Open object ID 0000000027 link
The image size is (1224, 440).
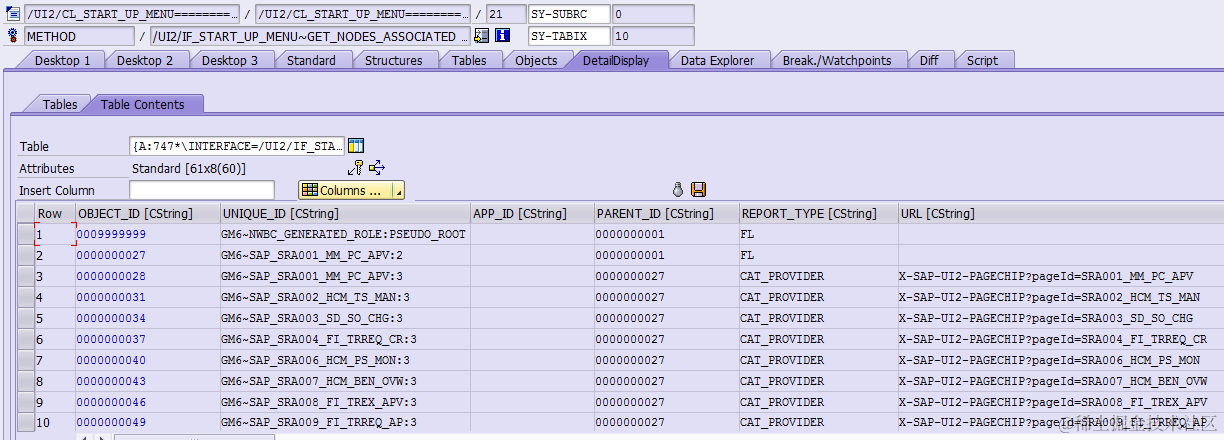coord(111,255)
